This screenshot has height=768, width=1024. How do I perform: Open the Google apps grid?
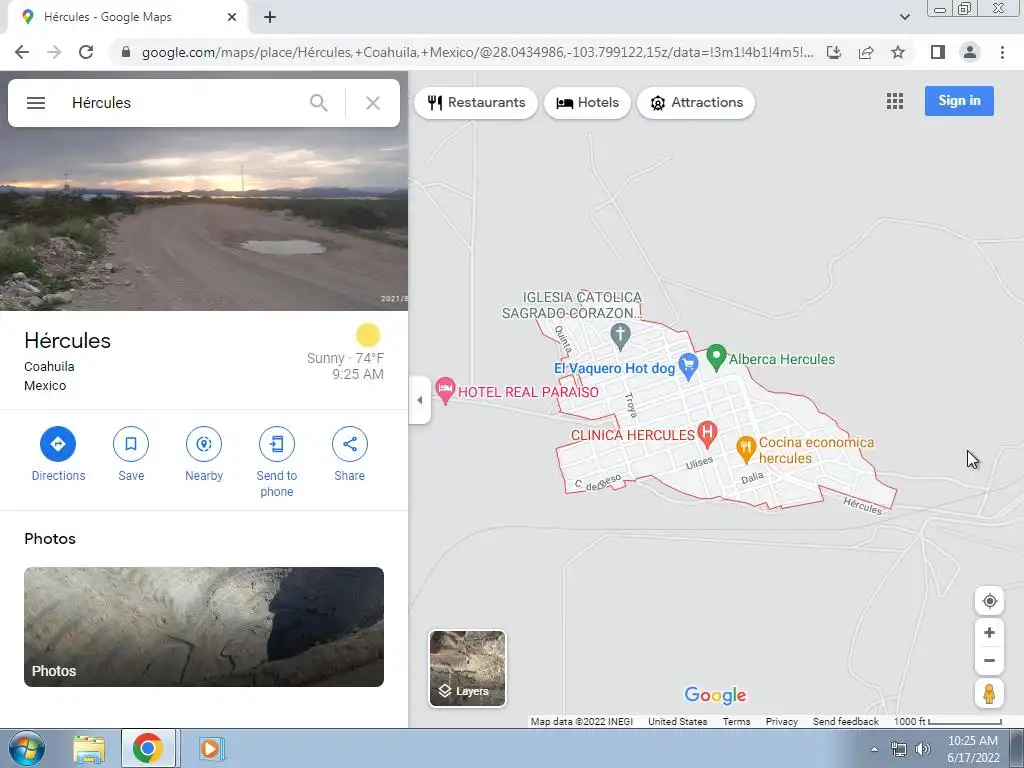[895, 101]
